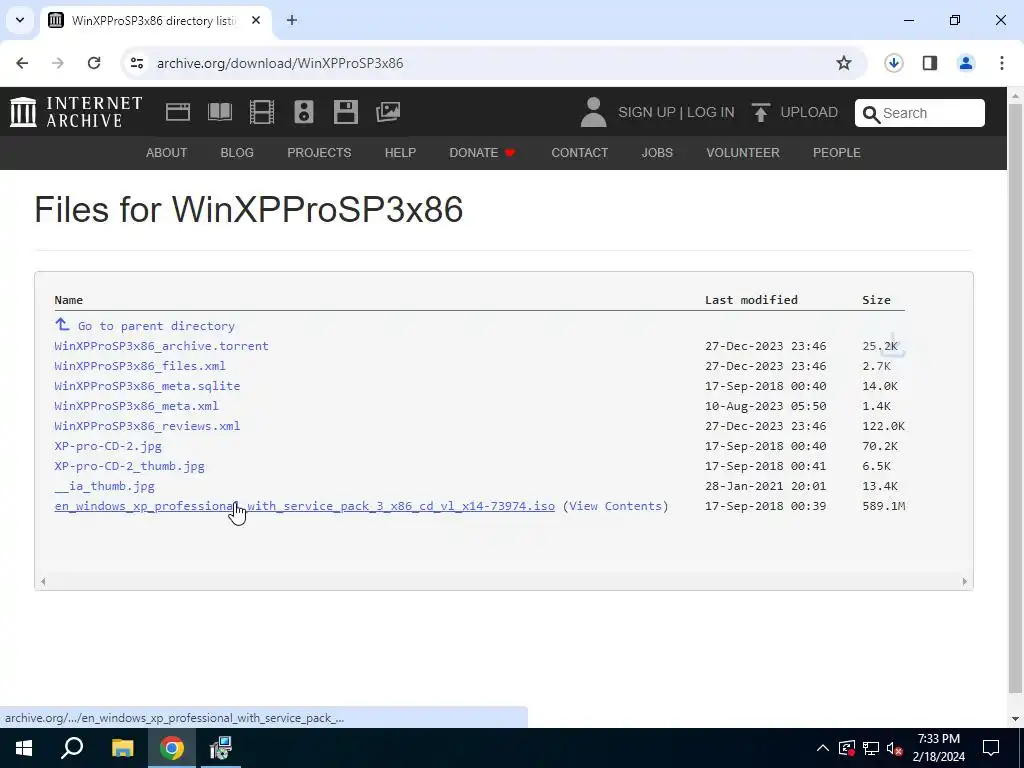Open the Chrome three-dot menu
This screenshot has height=768, width=1024.
pos(1002,63)
